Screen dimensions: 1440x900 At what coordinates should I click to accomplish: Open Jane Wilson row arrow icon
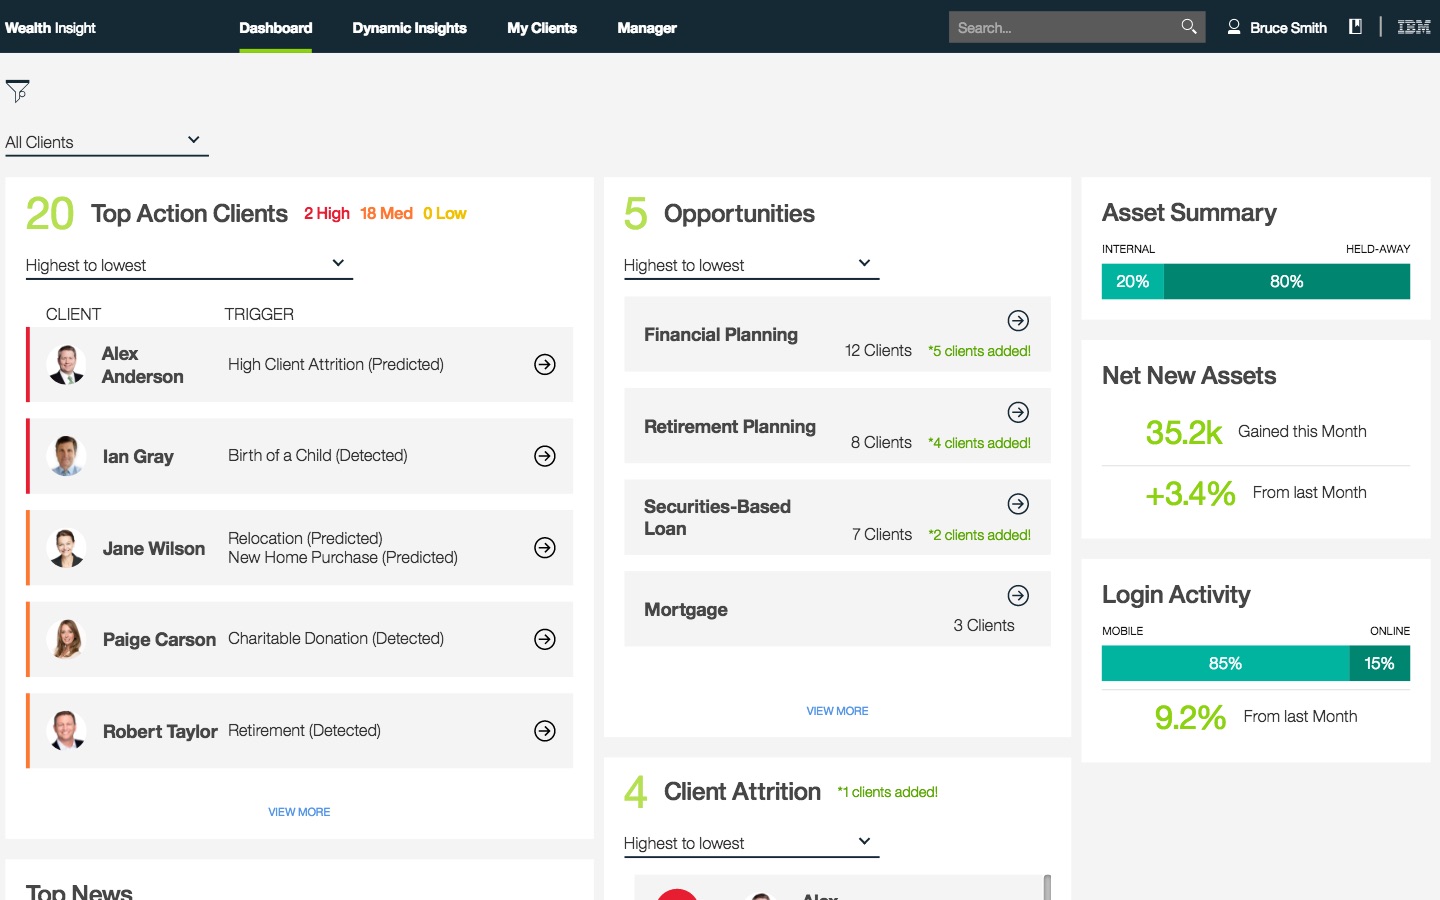(x=545, y=547)
